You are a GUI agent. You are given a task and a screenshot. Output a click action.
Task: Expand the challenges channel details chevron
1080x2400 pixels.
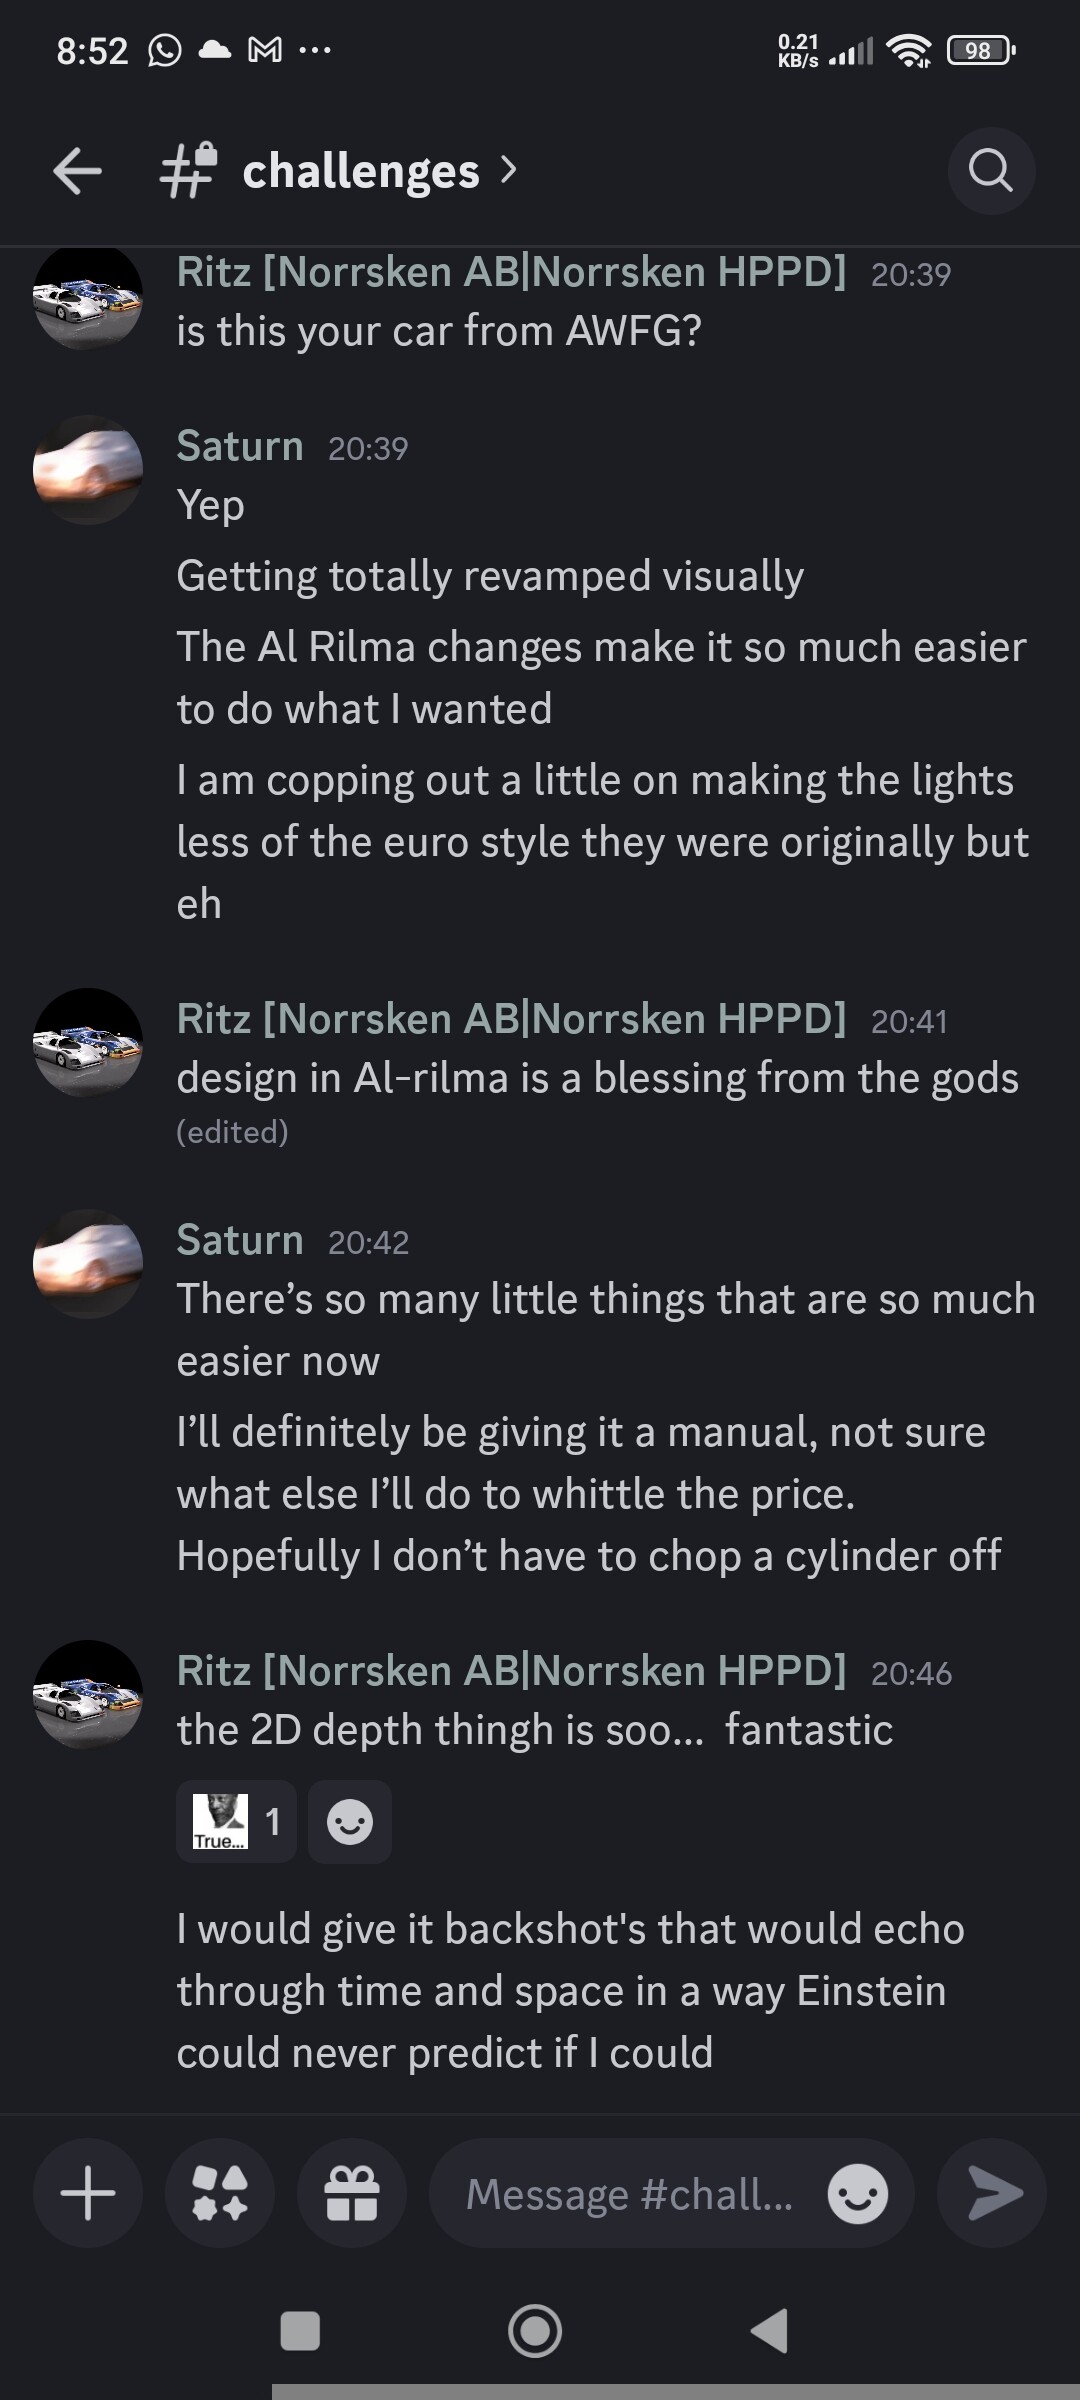click(x=509, y=170)
